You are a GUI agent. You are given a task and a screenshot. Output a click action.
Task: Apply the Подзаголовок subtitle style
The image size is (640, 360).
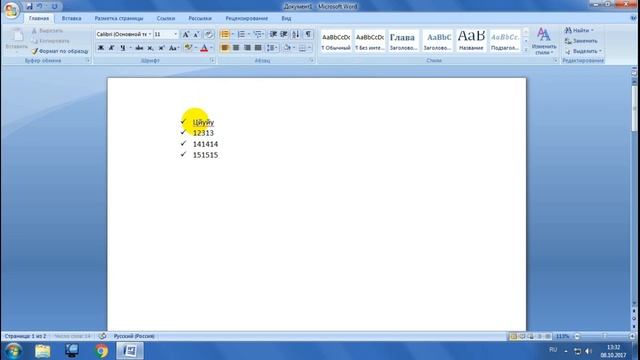point(505,41)
